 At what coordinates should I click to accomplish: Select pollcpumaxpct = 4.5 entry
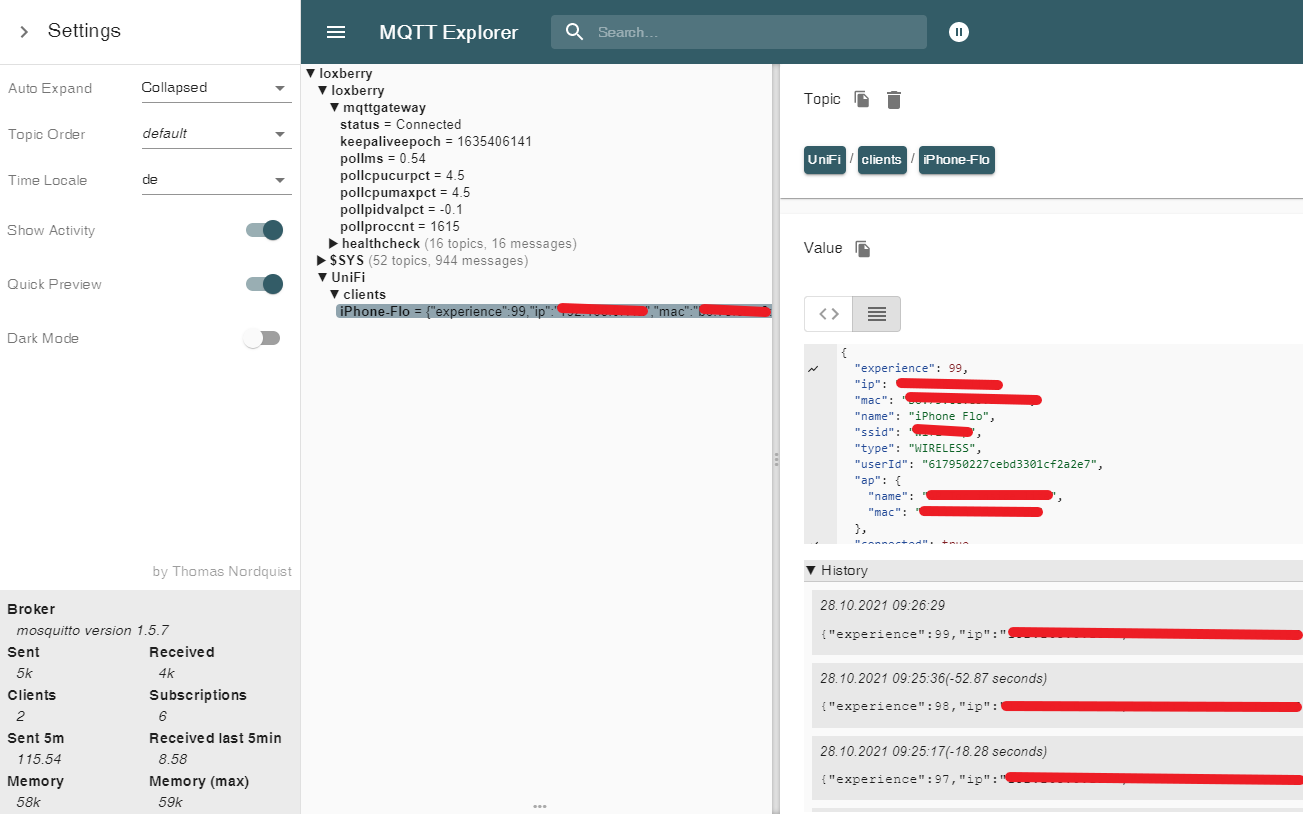coord(405,192)
